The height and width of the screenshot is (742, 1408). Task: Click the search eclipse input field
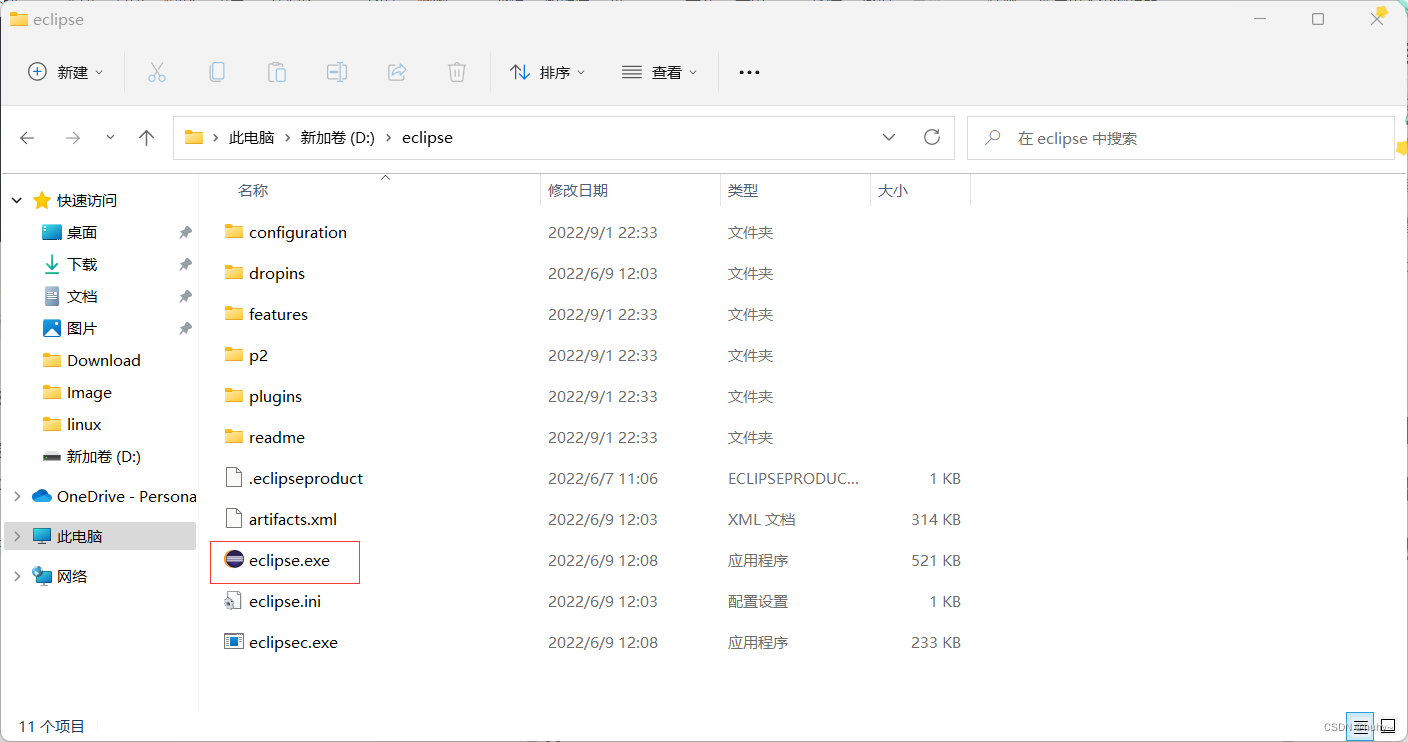tap(1180, 138)
